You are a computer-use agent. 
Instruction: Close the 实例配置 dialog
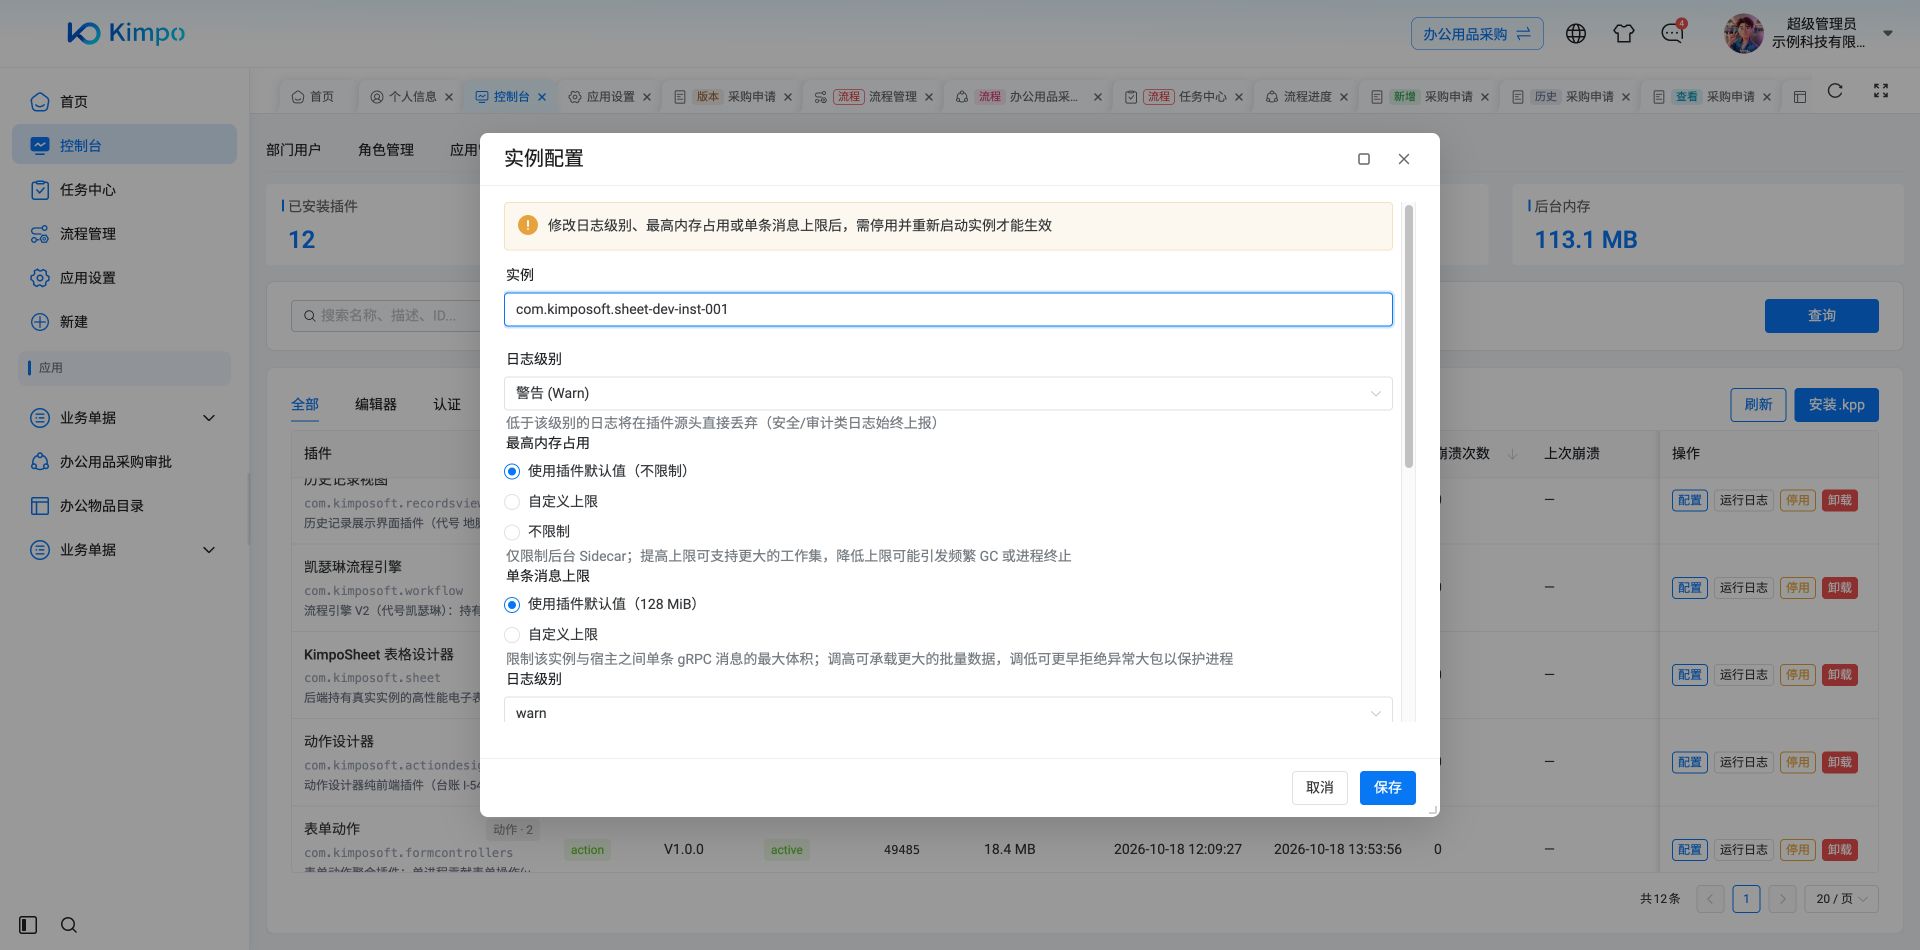click(x=1404, y=159)
